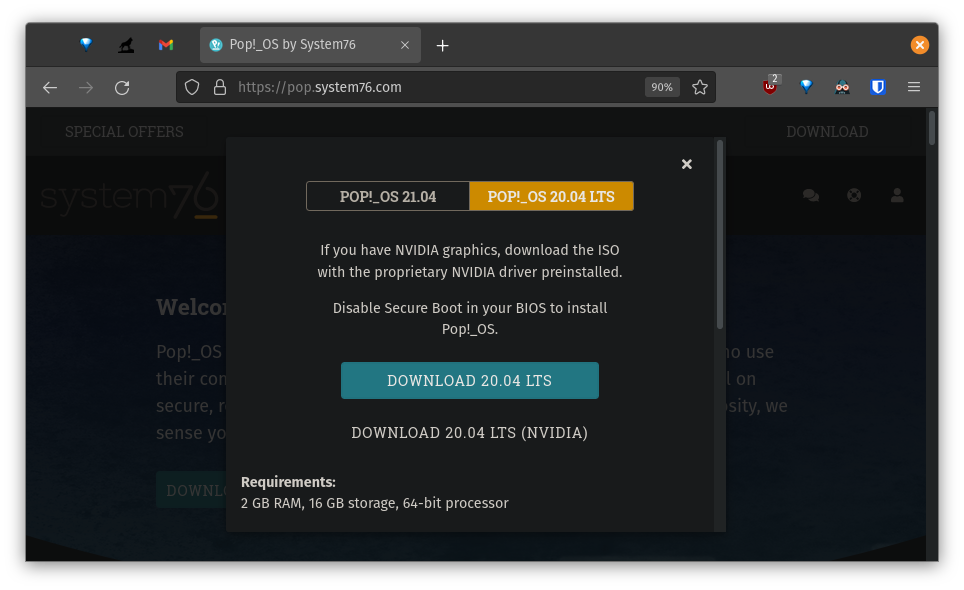
Task: Close the download dialog
Action: click(x=687, y=164)
